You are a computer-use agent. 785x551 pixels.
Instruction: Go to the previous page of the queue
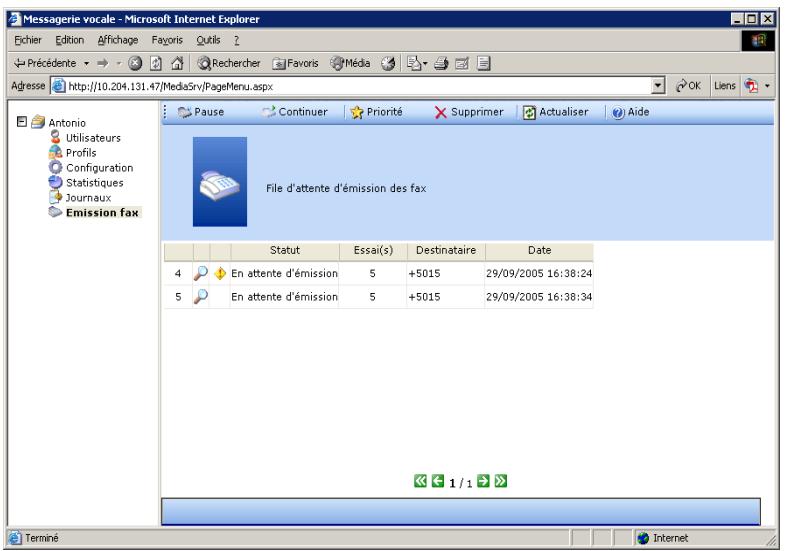tap(438, 481)
